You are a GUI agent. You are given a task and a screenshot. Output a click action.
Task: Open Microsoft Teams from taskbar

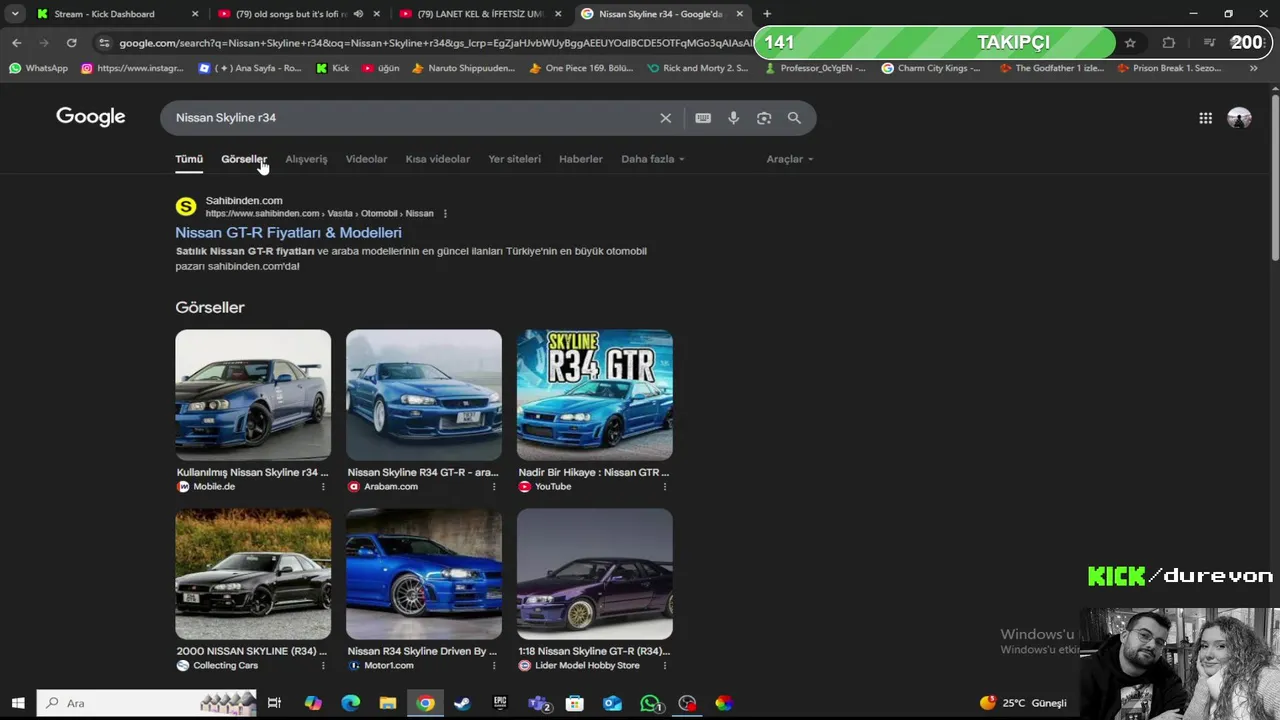point(539,703)
